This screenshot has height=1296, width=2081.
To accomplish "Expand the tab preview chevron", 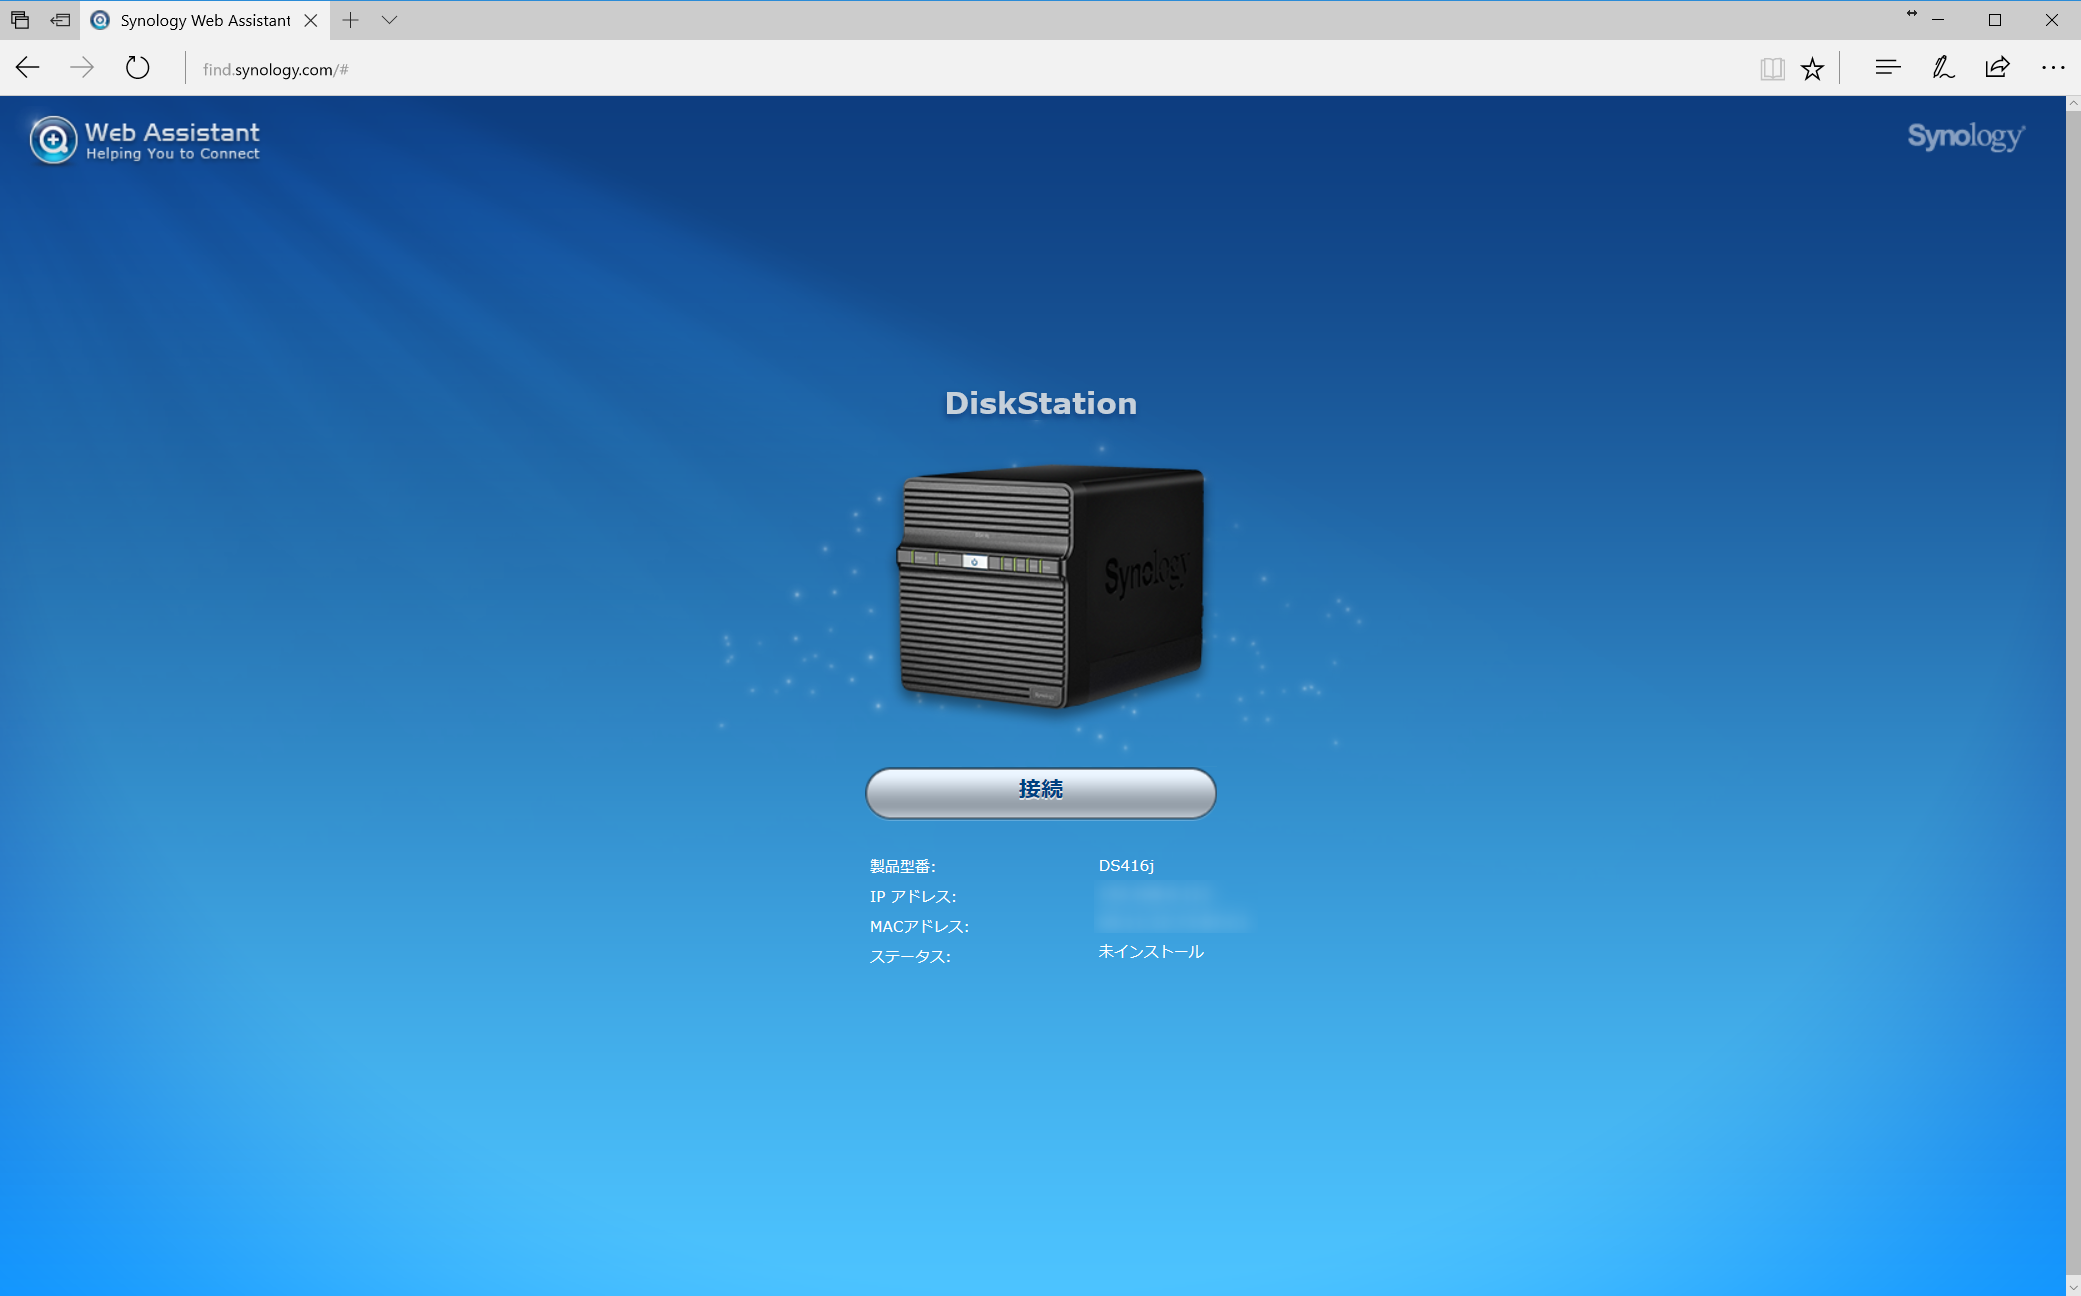I will (389, 20).
